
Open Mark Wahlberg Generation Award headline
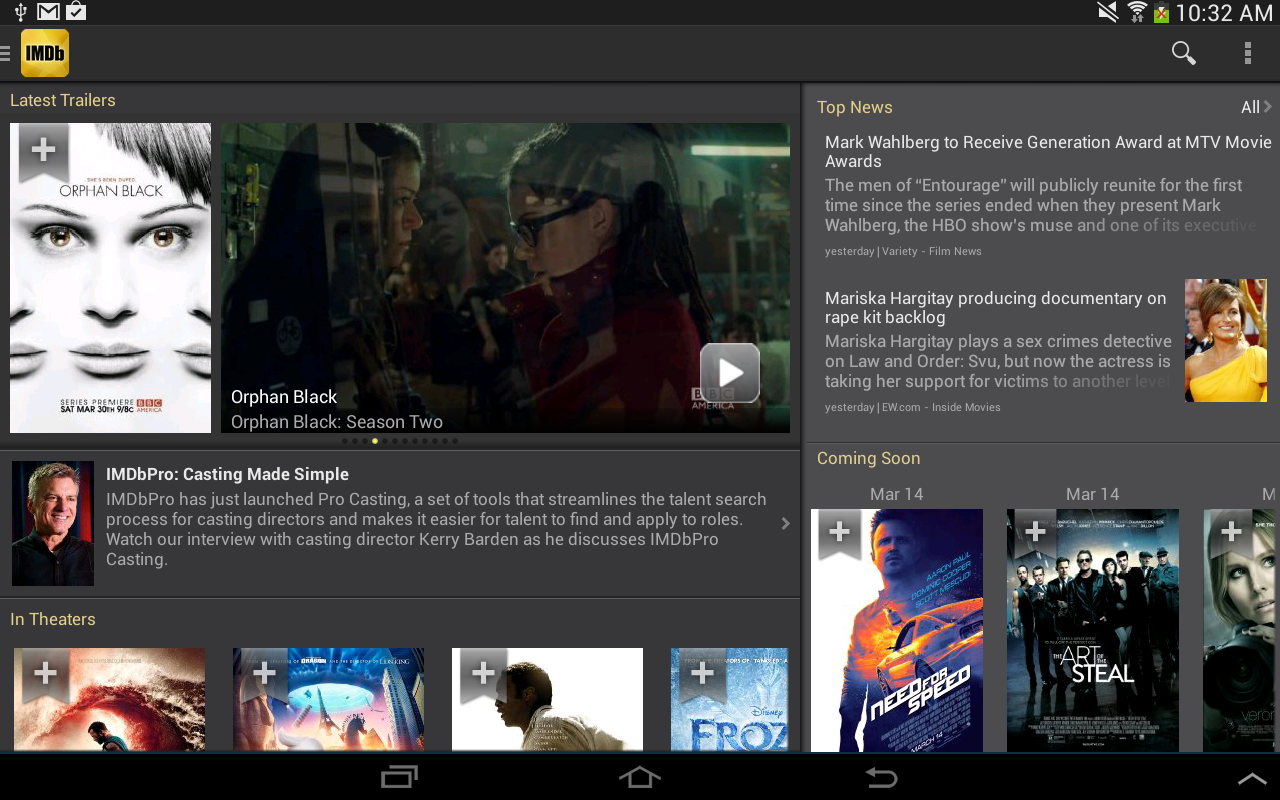click(1048, 152)
